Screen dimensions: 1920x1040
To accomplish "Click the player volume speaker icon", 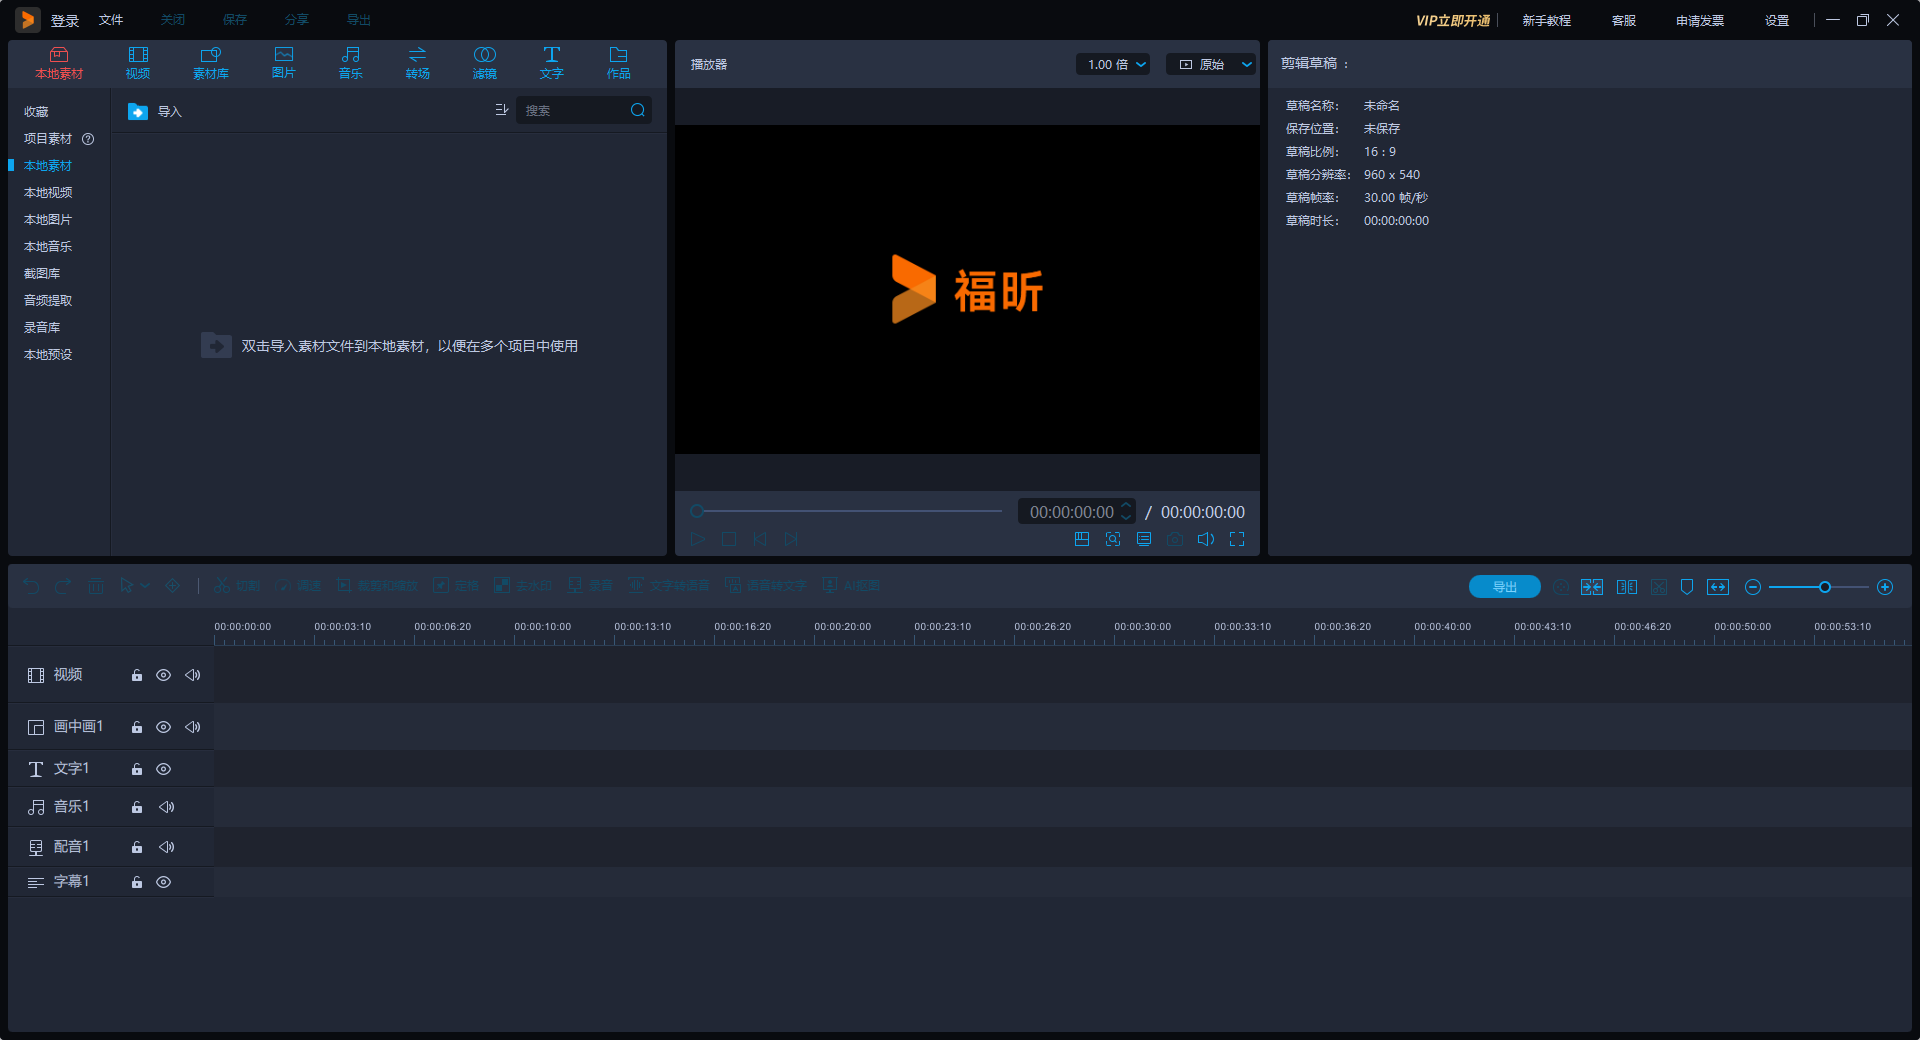I will [1206, 539].
